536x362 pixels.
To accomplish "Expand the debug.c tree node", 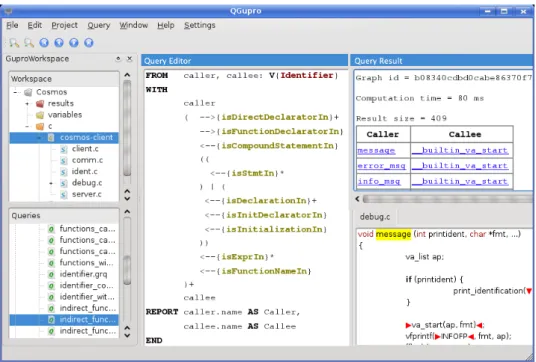I will click(x=51, y=183).
